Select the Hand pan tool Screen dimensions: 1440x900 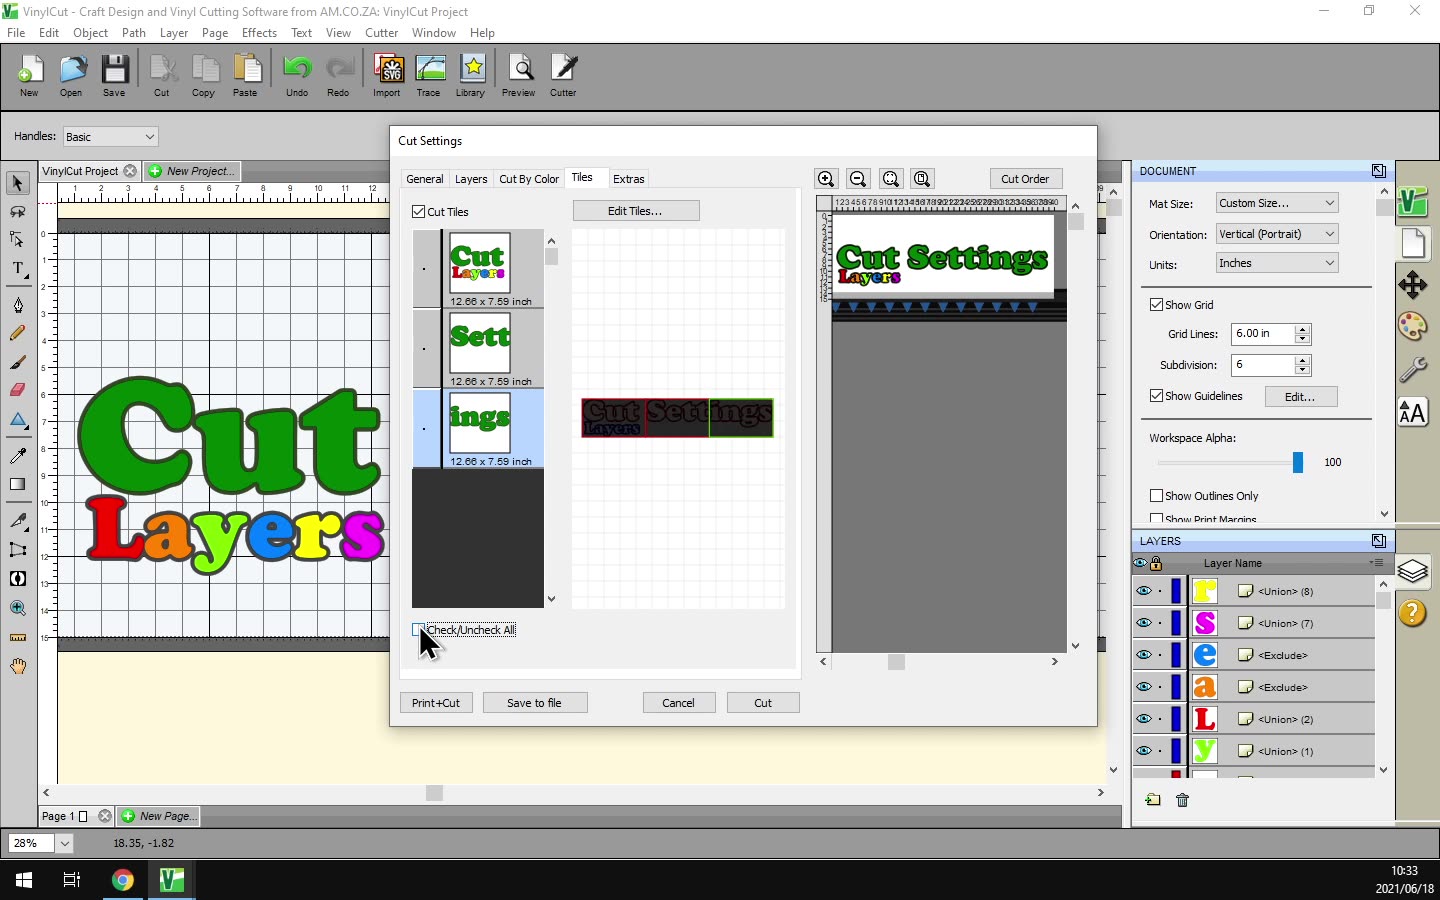click(x=18, y=666)
